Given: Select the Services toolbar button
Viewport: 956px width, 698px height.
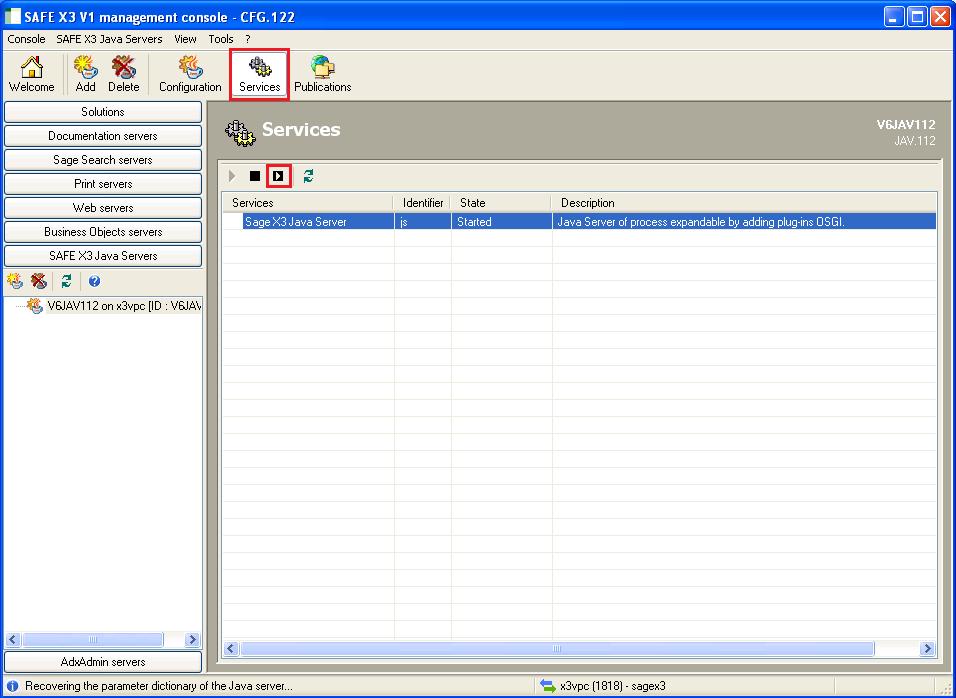Looking at the screenshot, I should [260, 75].
